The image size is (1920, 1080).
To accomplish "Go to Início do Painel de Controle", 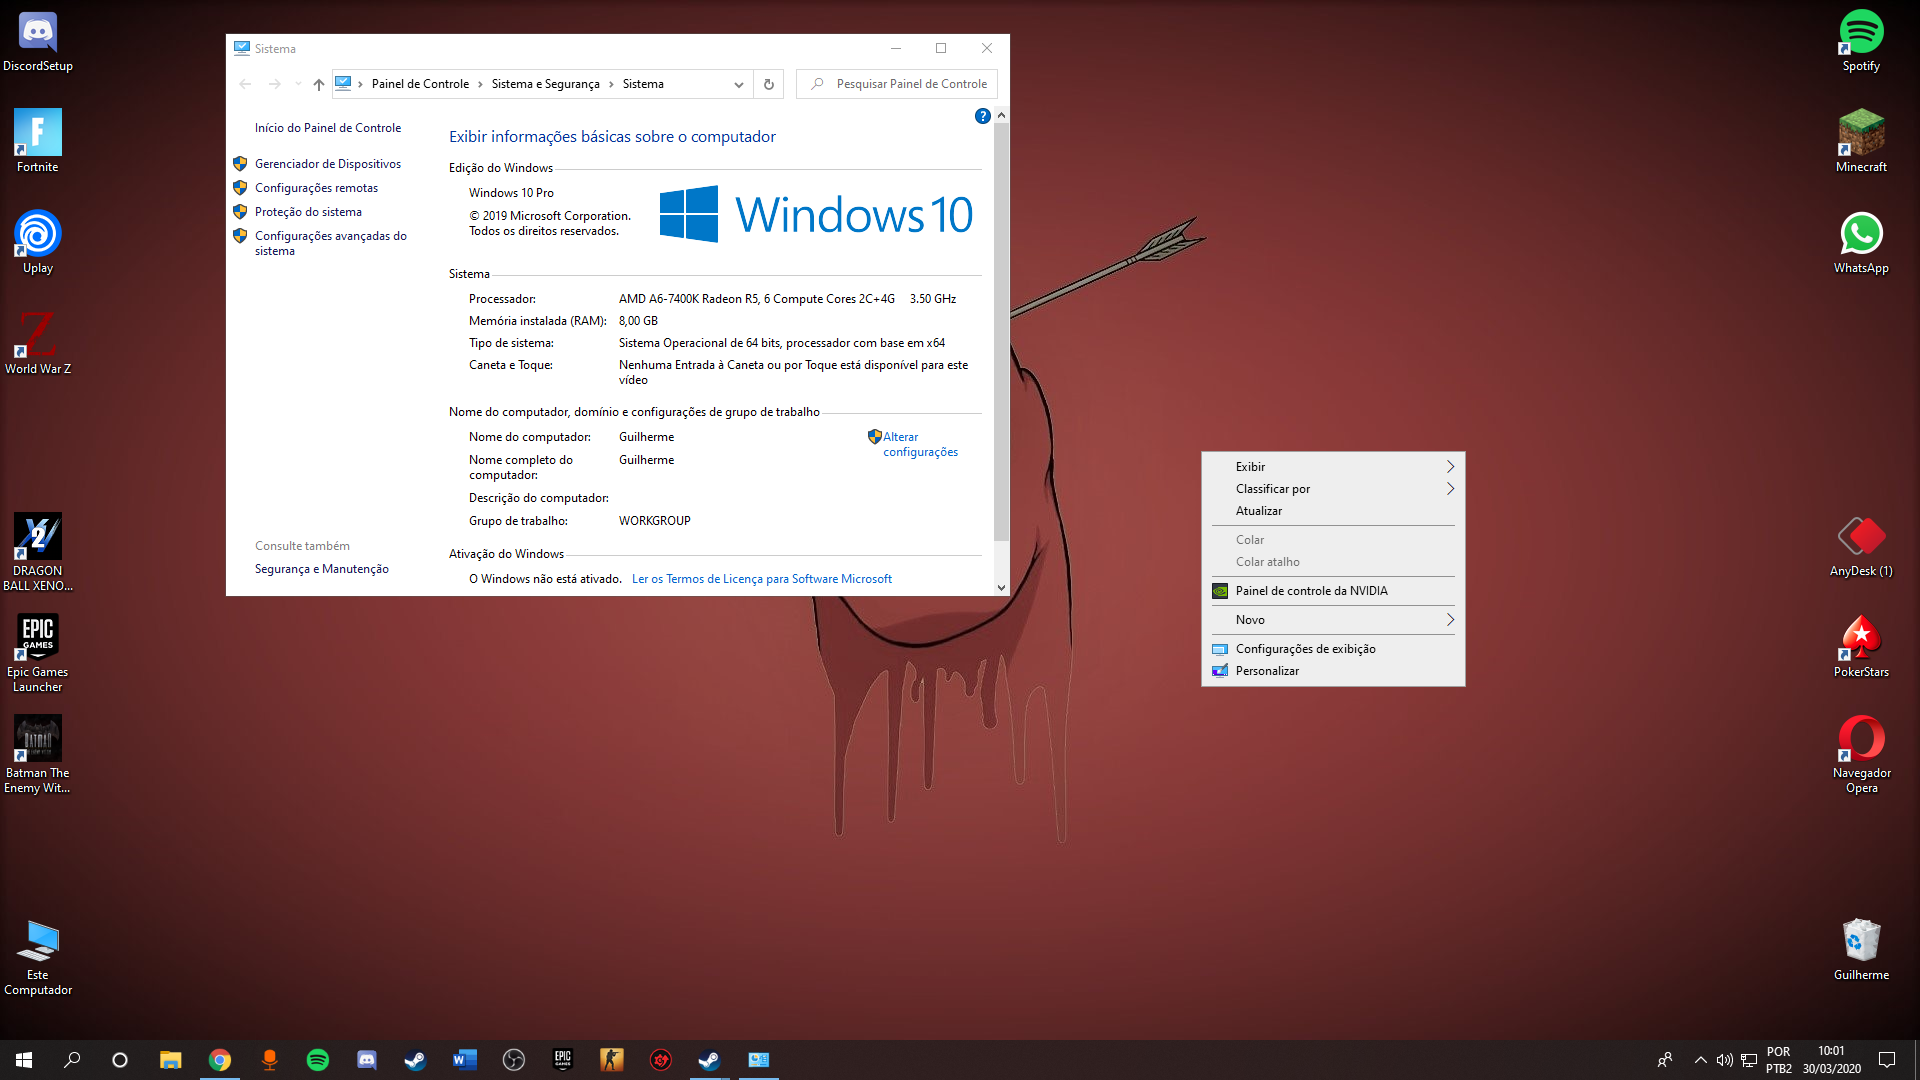I will tap(328, 128).
